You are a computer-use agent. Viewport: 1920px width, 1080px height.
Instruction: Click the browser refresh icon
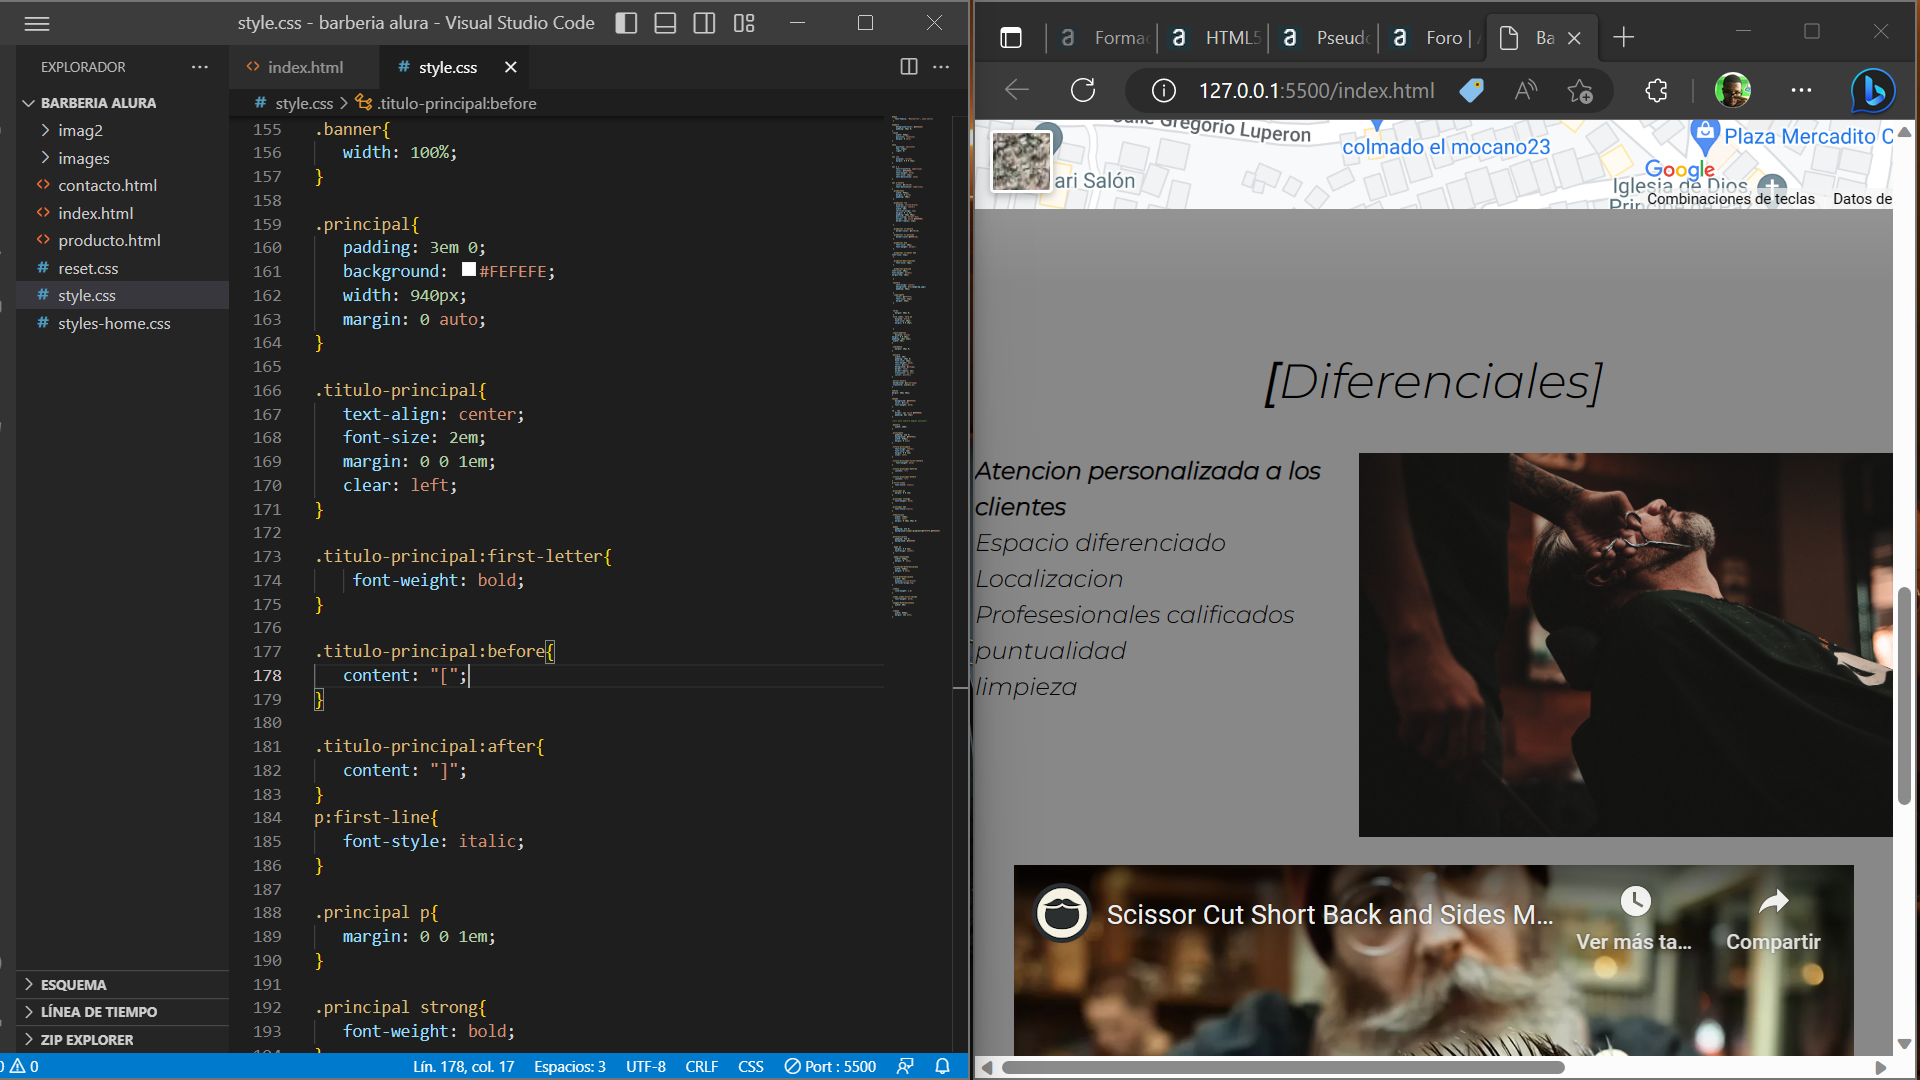(1083, 90)
